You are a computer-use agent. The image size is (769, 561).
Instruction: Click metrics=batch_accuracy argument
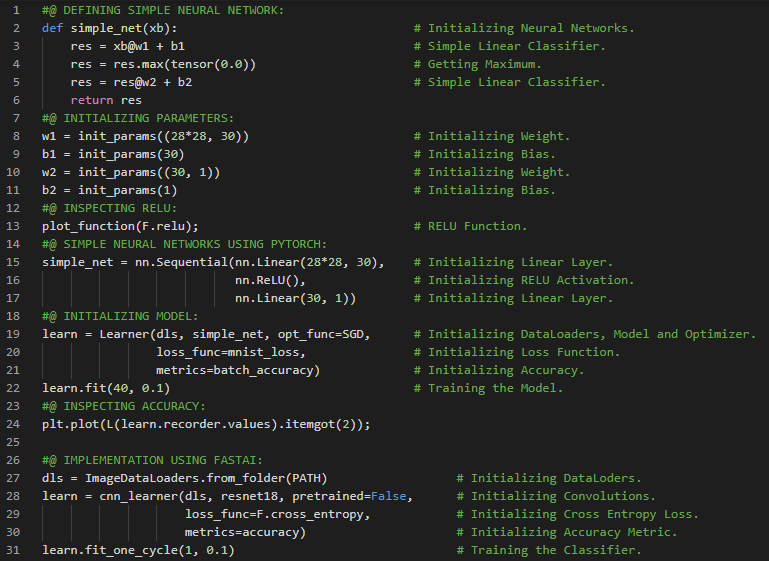coord(237,370)
